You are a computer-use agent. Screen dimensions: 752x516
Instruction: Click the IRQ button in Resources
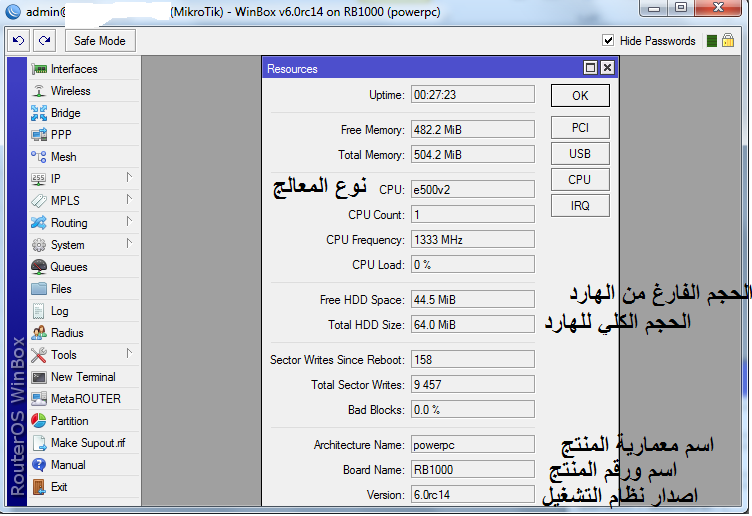[x=580, y=206]
